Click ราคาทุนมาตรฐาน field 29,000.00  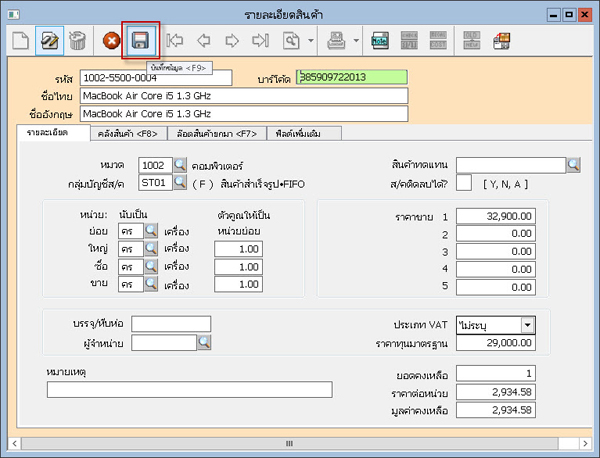point(496,343)
